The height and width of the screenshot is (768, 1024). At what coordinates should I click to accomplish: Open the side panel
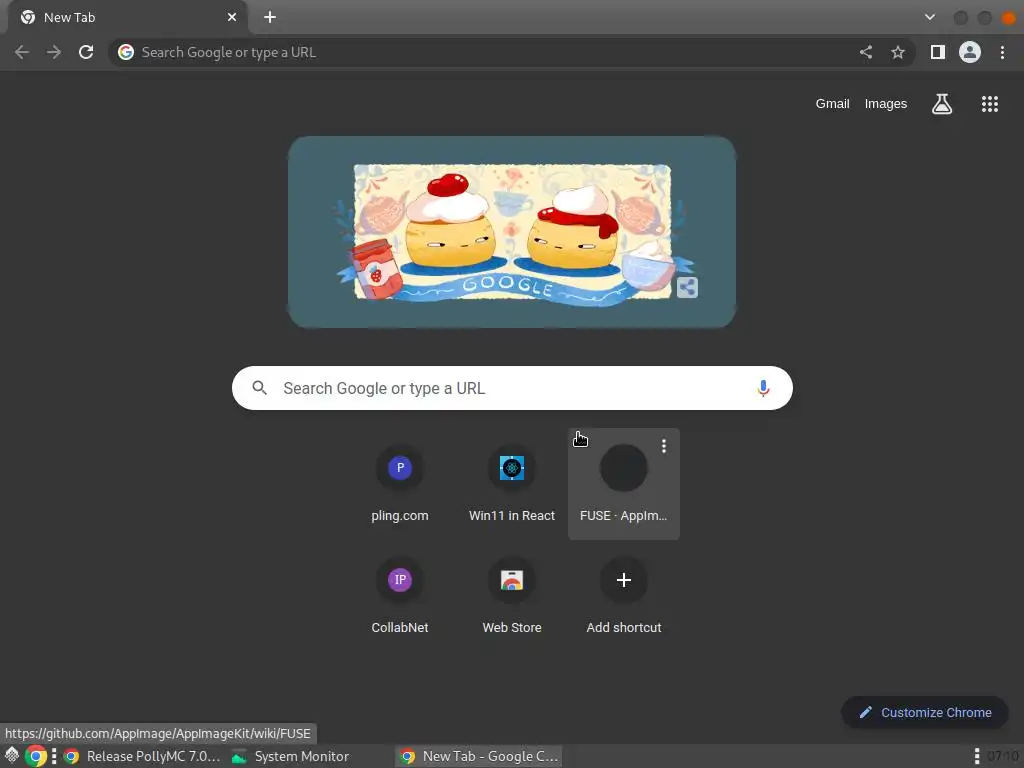click(x=938, y=52)
